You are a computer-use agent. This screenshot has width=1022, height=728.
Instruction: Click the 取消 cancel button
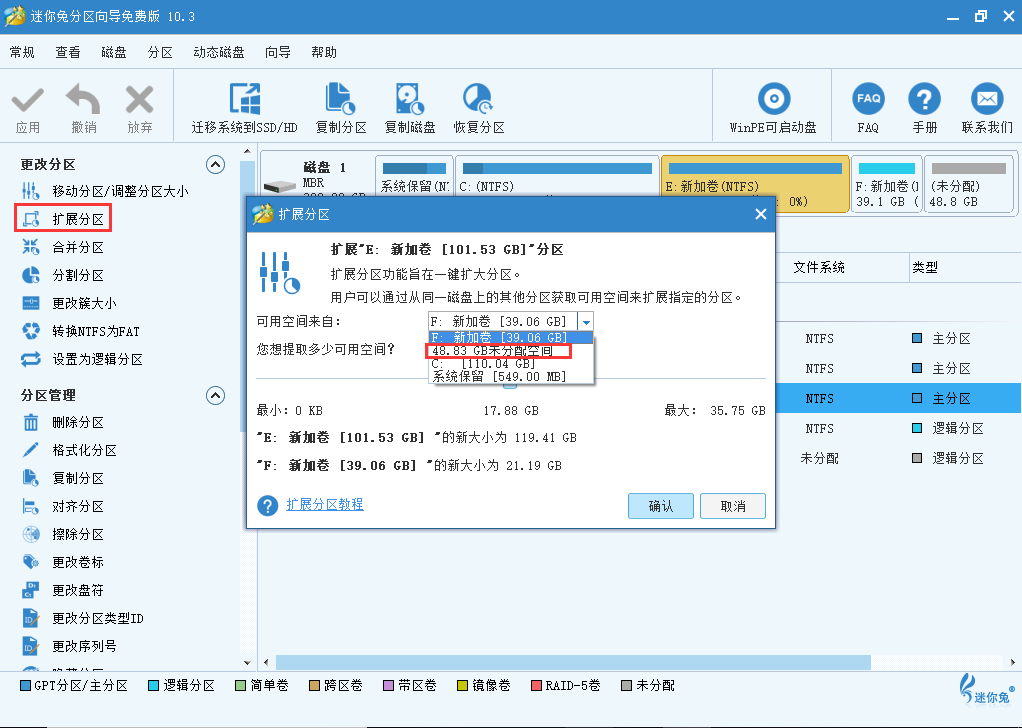point(733,506)
